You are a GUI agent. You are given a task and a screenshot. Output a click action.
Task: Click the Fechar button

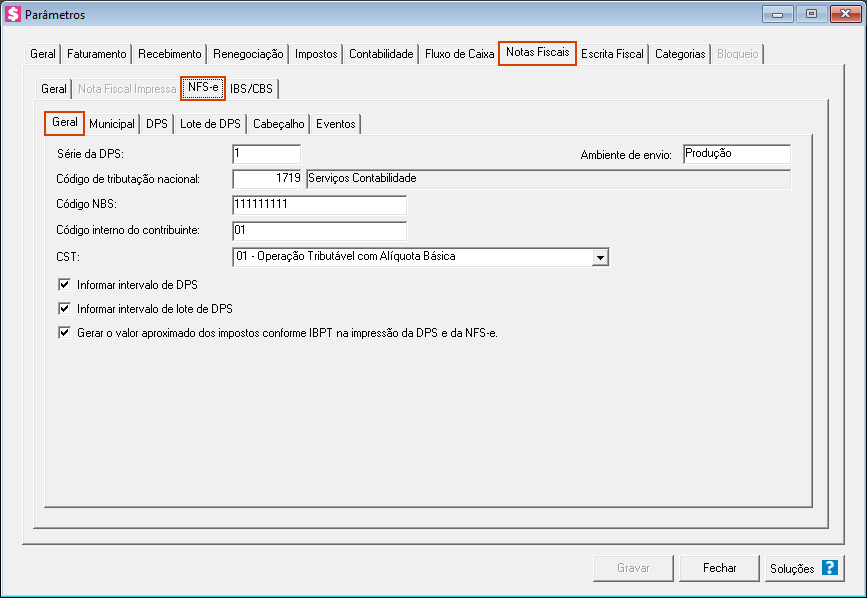point(719,568)
